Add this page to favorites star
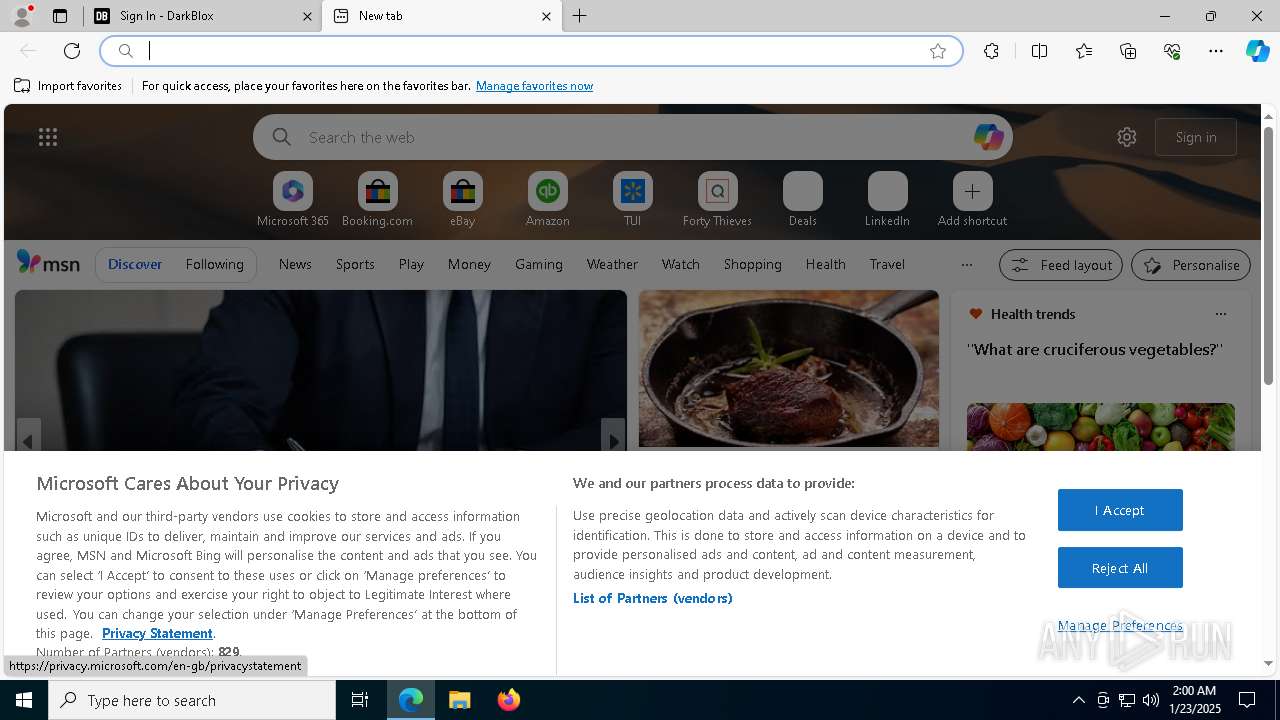 [x=938, y=51]
